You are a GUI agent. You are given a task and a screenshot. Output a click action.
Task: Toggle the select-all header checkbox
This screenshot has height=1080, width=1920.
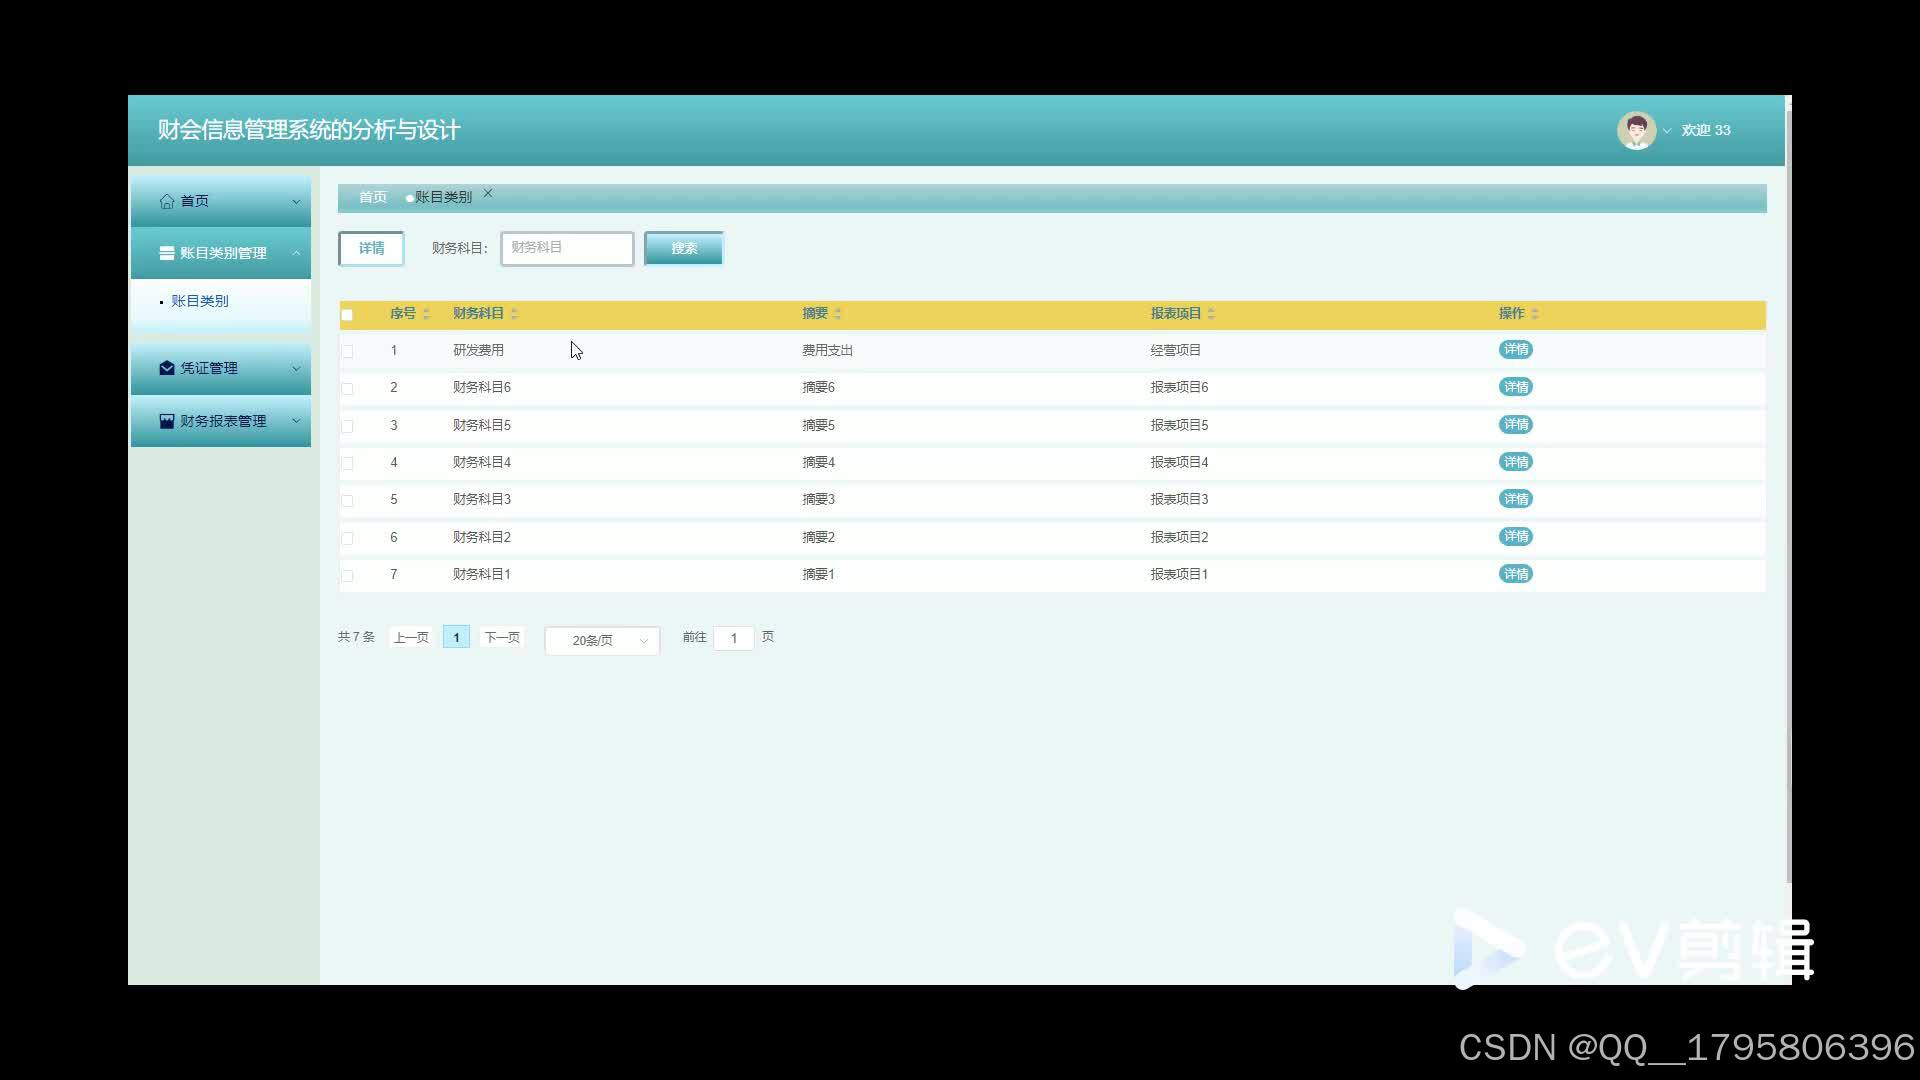[x=347, y=315]
